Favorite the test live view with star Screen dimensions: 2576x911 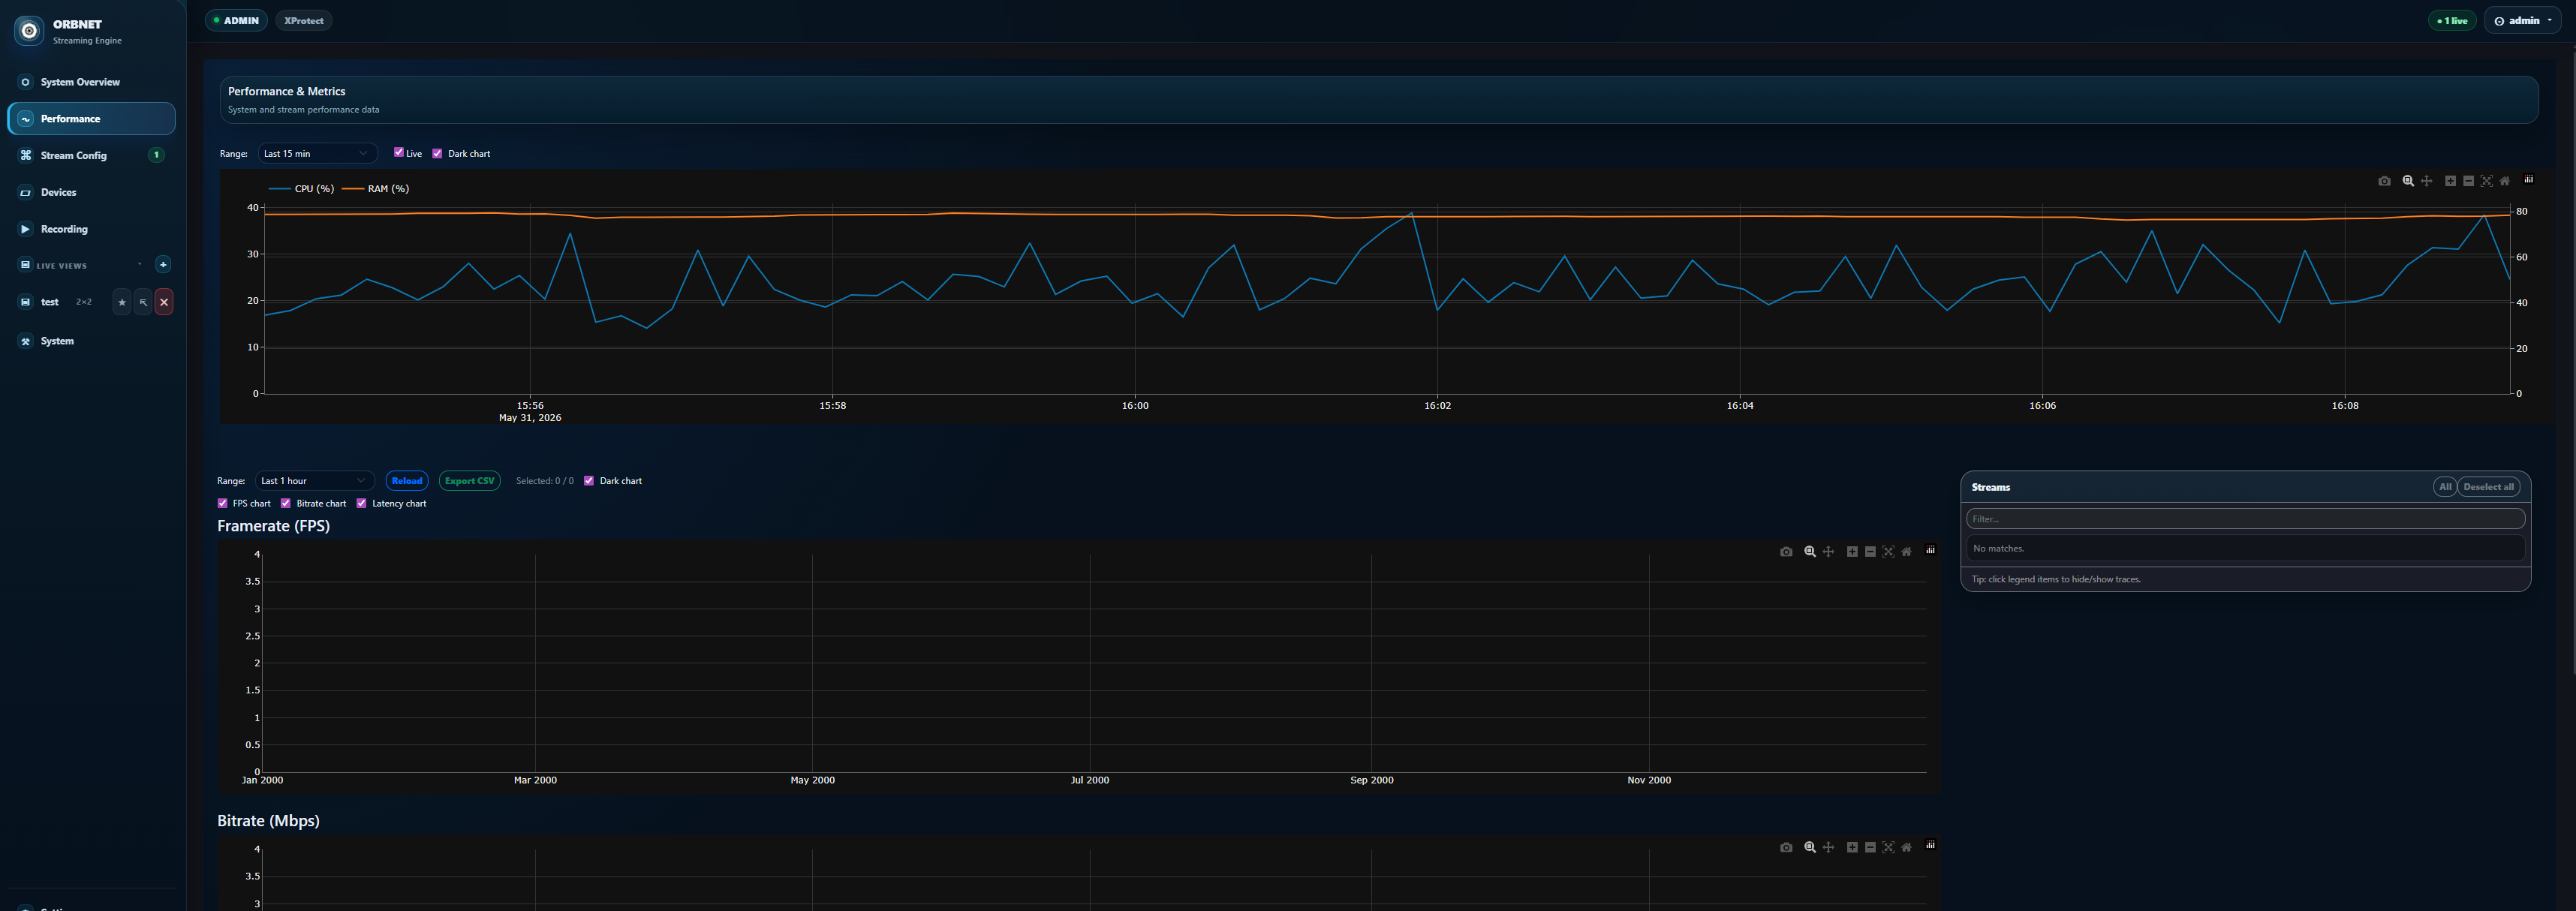(122, 302)
